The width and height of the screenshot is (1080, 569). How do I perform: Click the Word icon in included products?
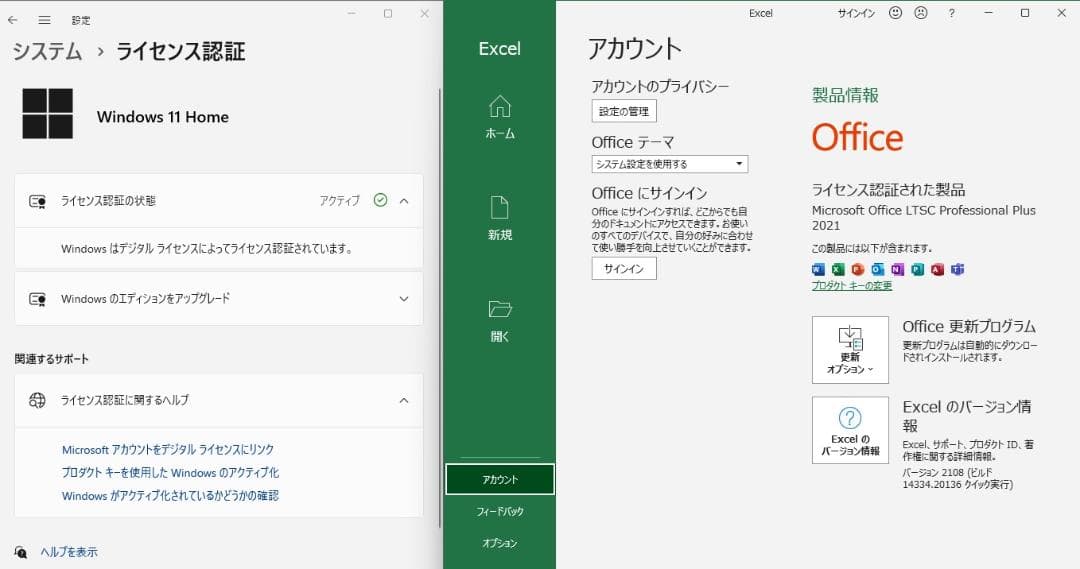coord(818,269)
